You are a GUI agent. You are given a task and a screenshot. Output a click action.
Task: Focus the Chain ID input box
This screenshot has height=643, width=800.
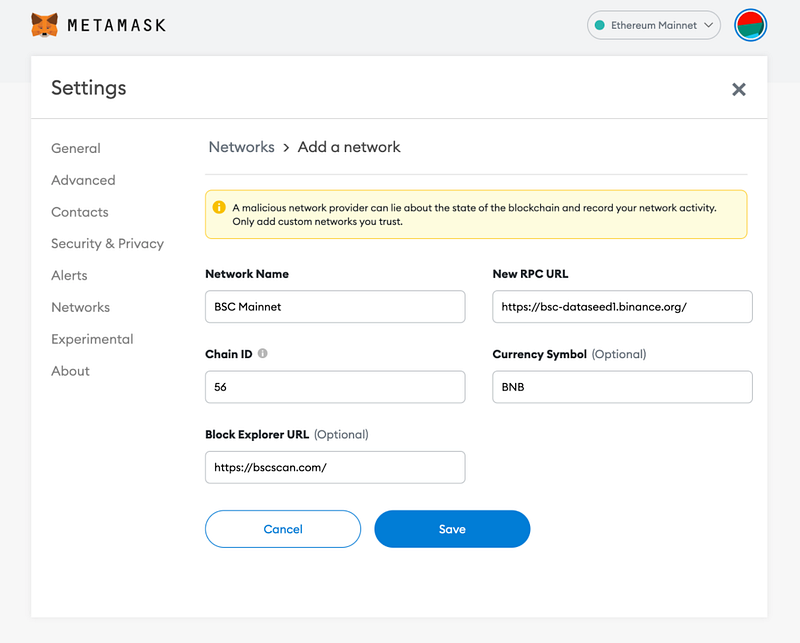[335, 387]
